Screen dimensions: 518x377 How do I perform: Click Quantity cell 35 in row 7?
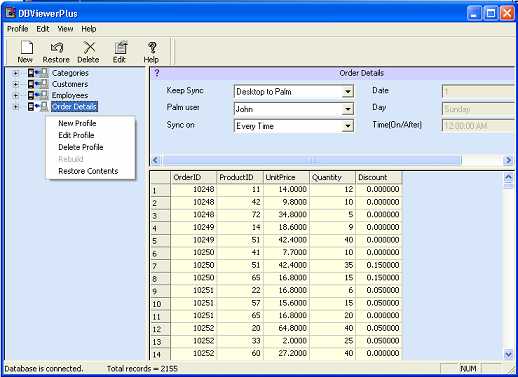[x=332, y=265]
